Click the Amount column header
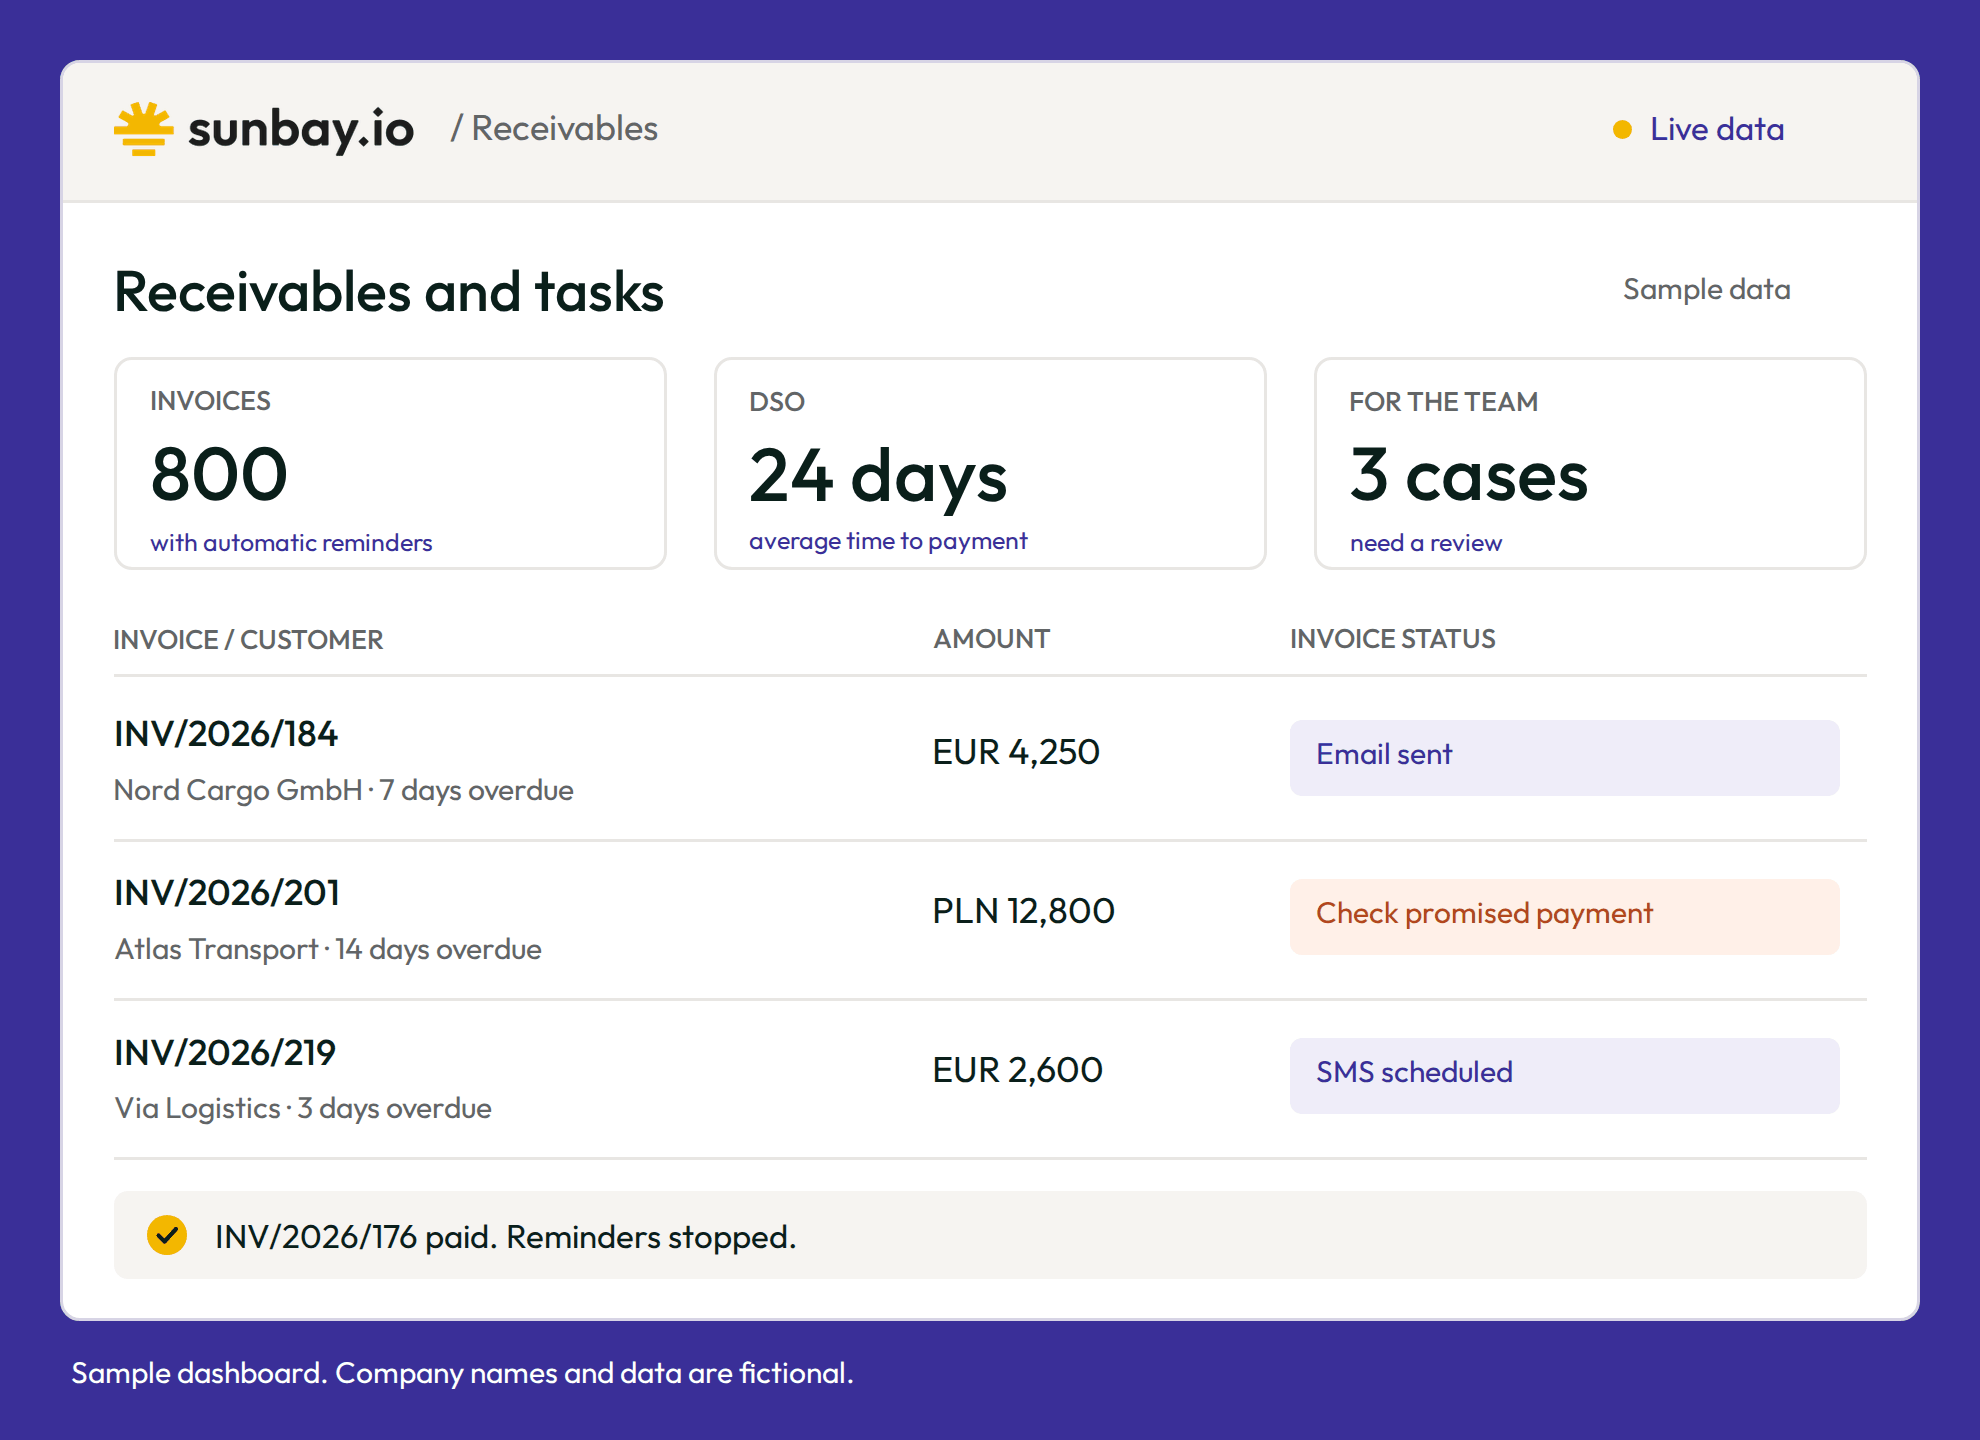The width and height of the screenshot is (1980, 1440). pyautogui.click(x=991, y=639)
